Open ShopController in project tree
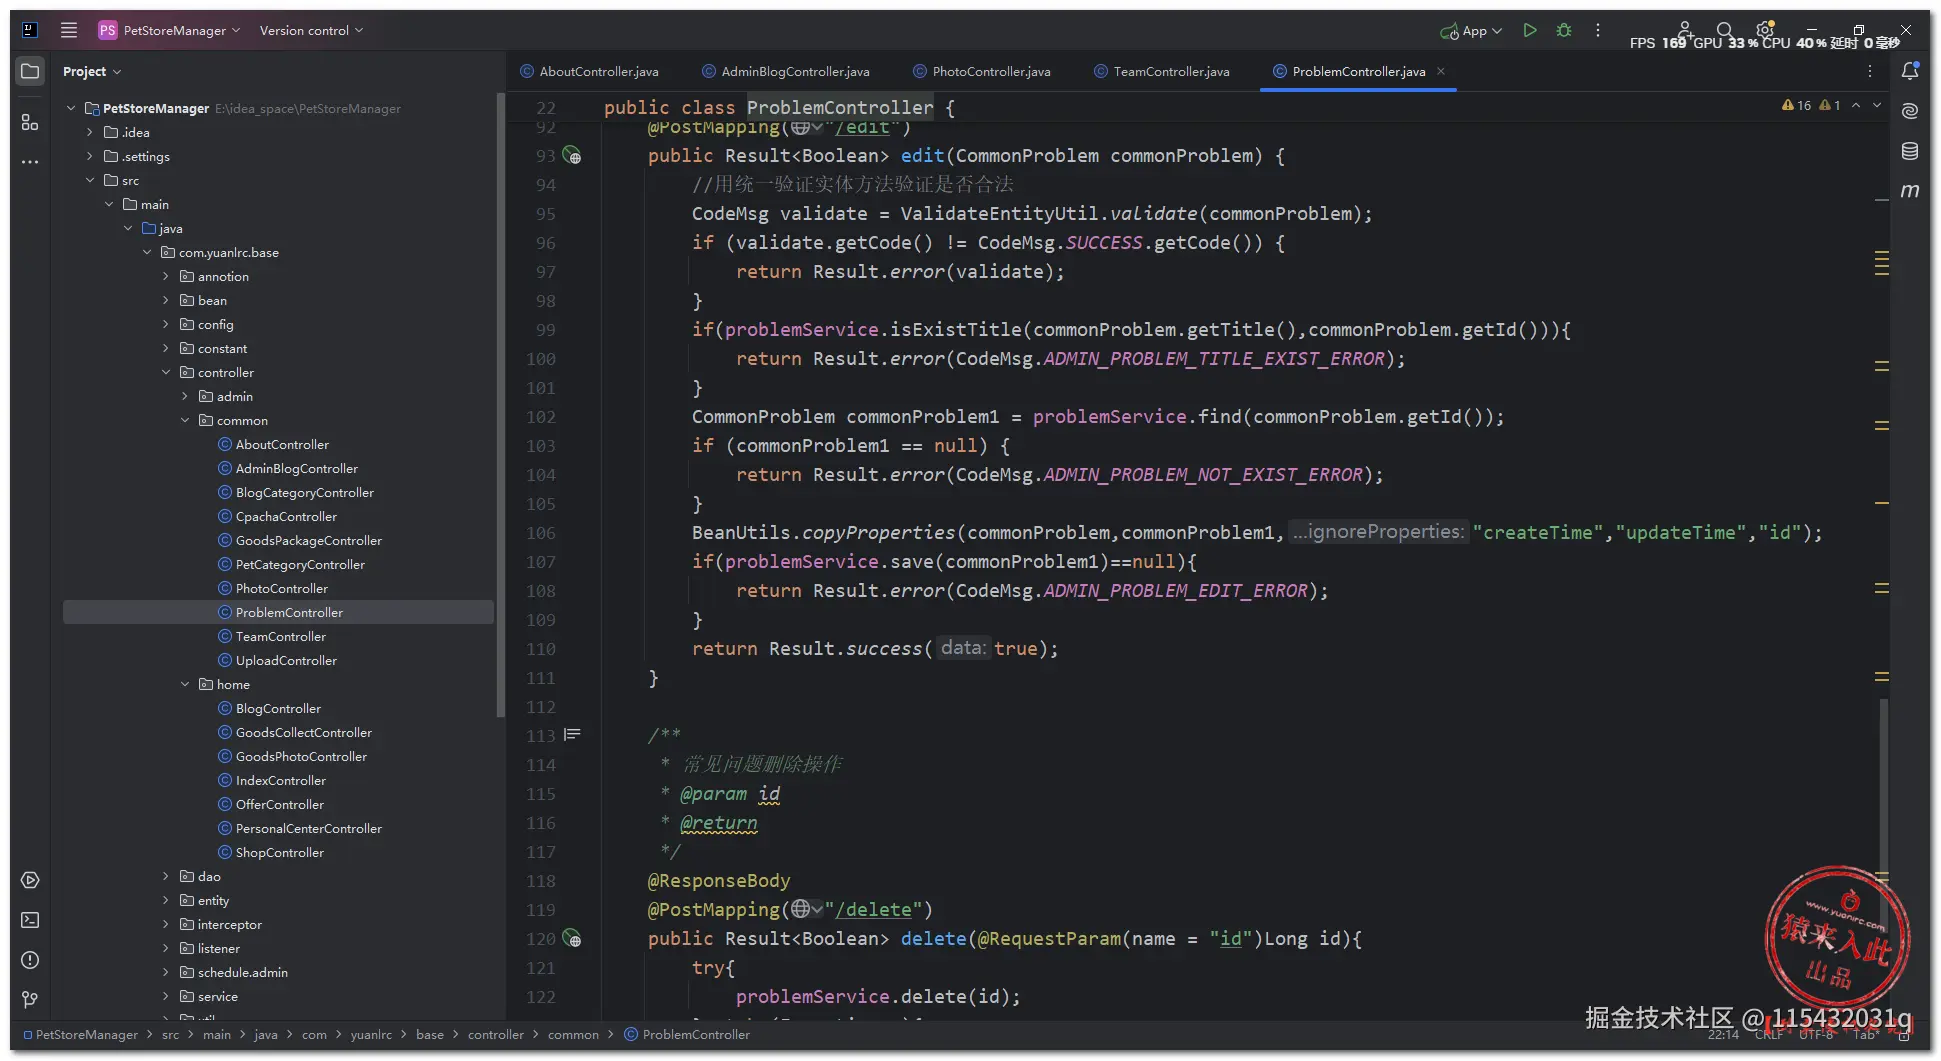 280,852
